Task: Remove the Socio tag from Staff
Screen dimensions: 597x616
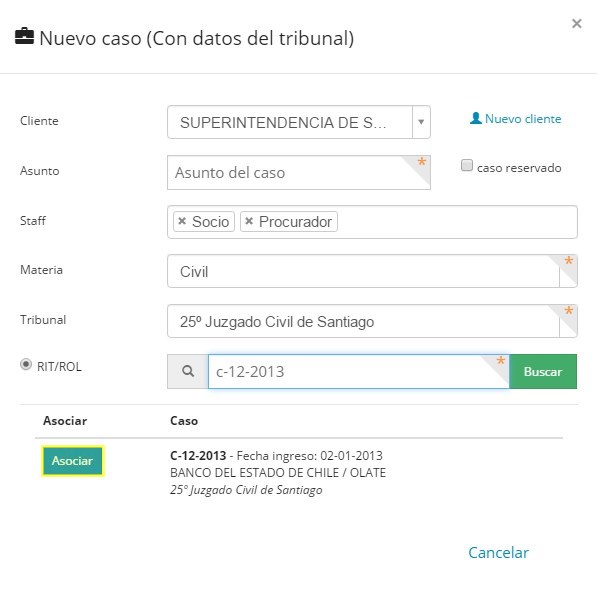Action: (181, 221)
